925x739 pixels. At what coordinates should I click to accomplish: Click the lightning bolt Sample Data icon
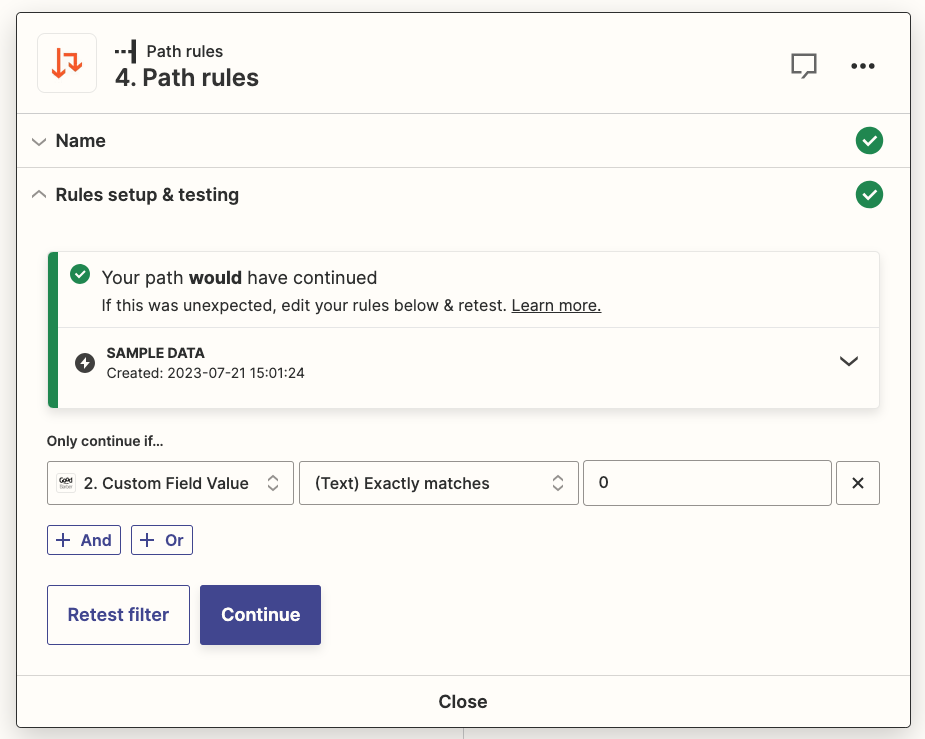coord(86,362)
